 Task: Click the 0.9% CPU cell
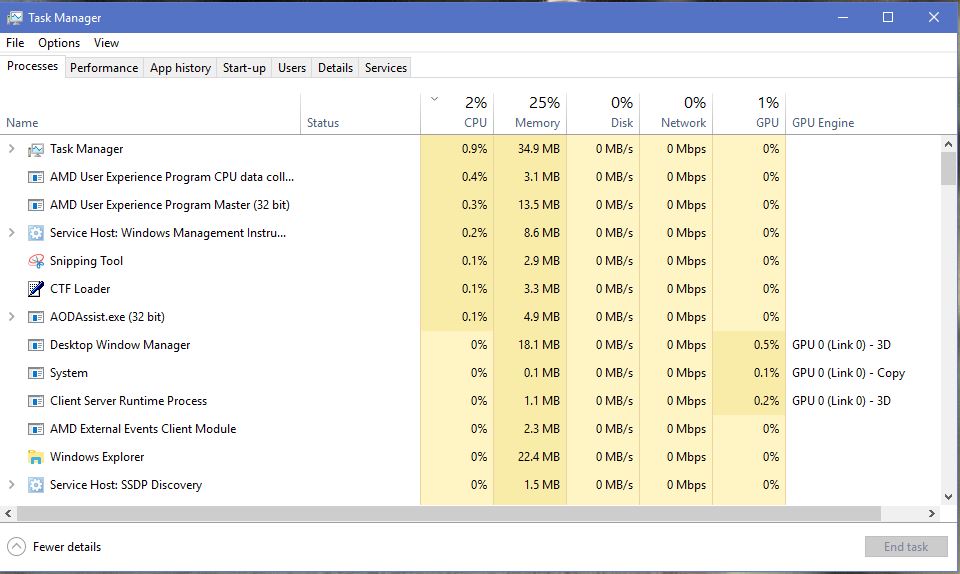click(x=457, y=149)
